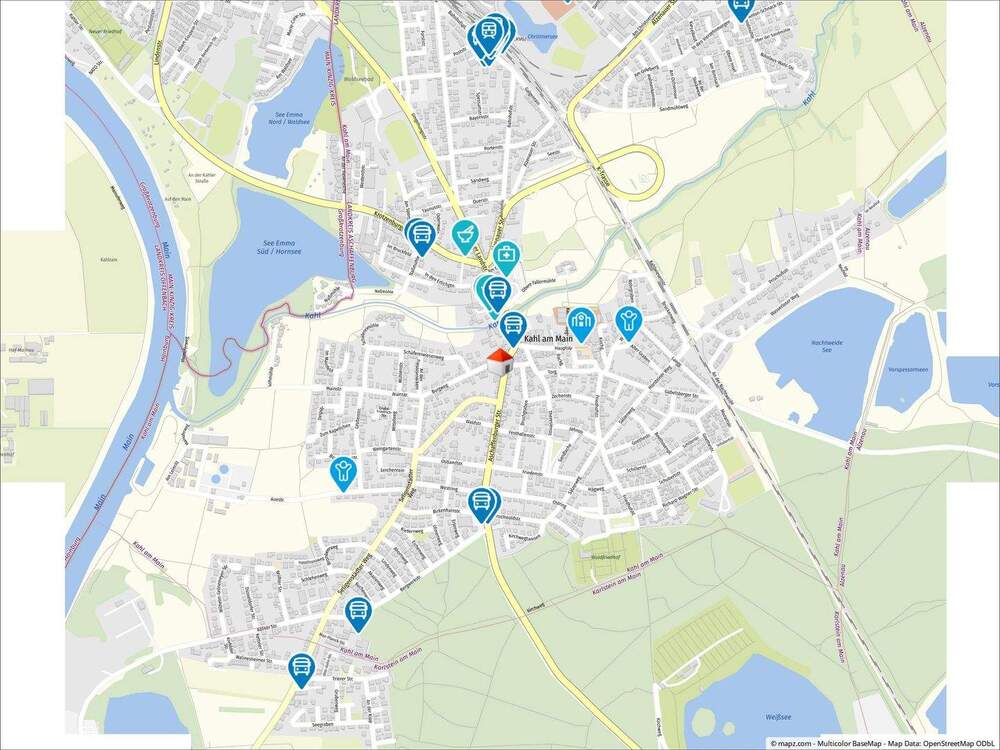
Task: Click the child marker near school marker
Action: pyautogui.click(x=629, y=322)
